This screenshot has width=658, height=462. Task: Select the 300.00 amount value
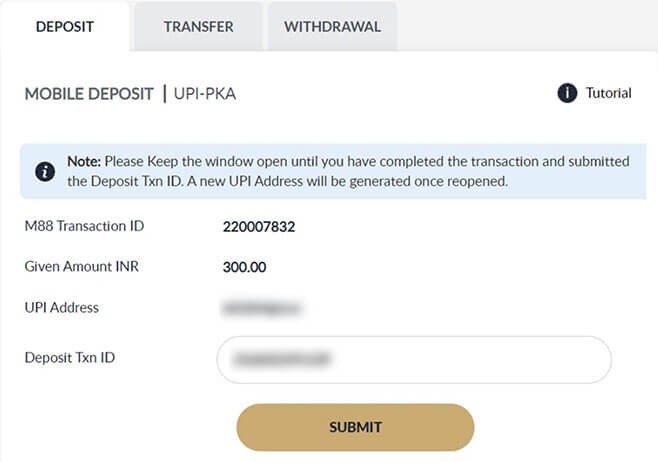click(x=245, y=267)
